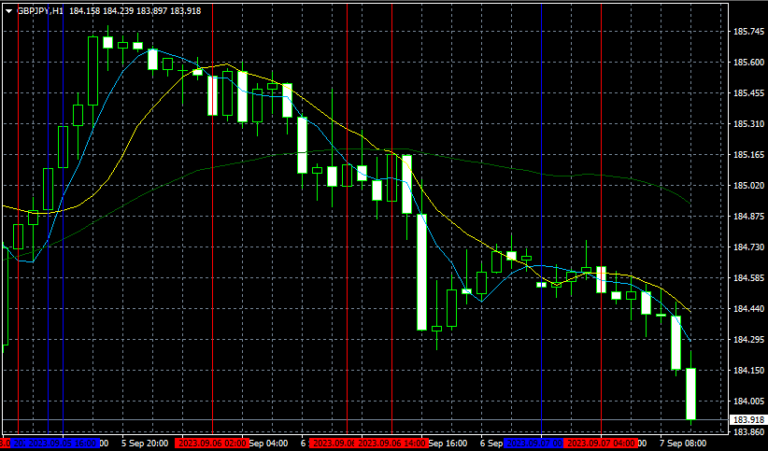768x451 pixels.
Task: Click the 184.000 price axis label
Action: pyautogui.click(x=748, y=401)
